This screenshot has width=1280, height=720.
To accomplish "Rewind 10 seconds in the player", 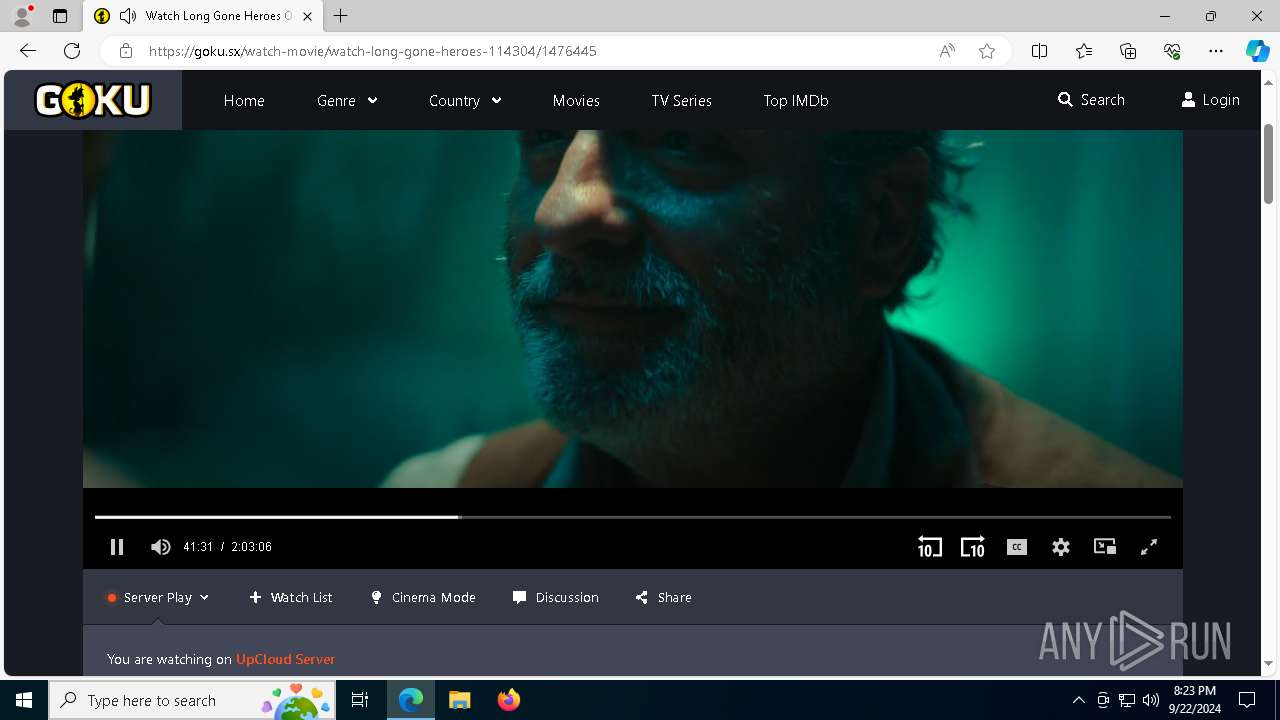I will coord(929,547).
